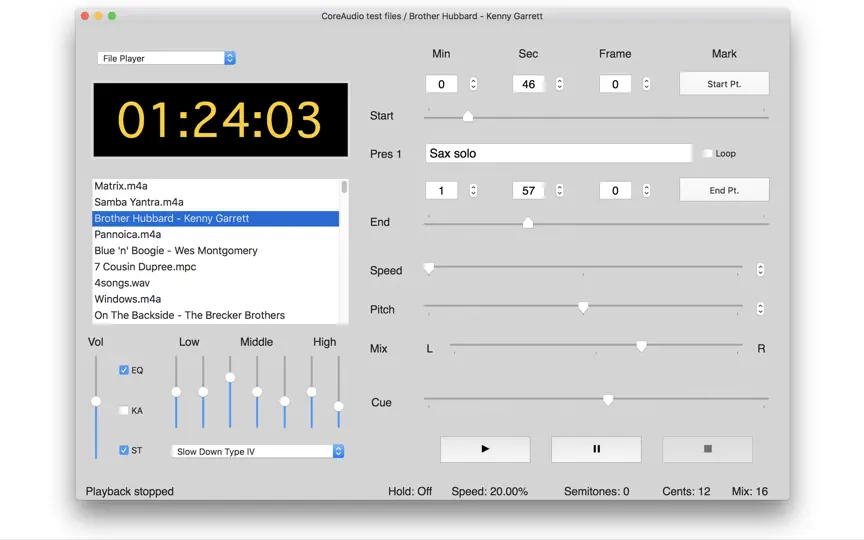Open the Slow Down Type IV dropdown
This screenshot has height=540, width=864.
[x=258, y=451]
